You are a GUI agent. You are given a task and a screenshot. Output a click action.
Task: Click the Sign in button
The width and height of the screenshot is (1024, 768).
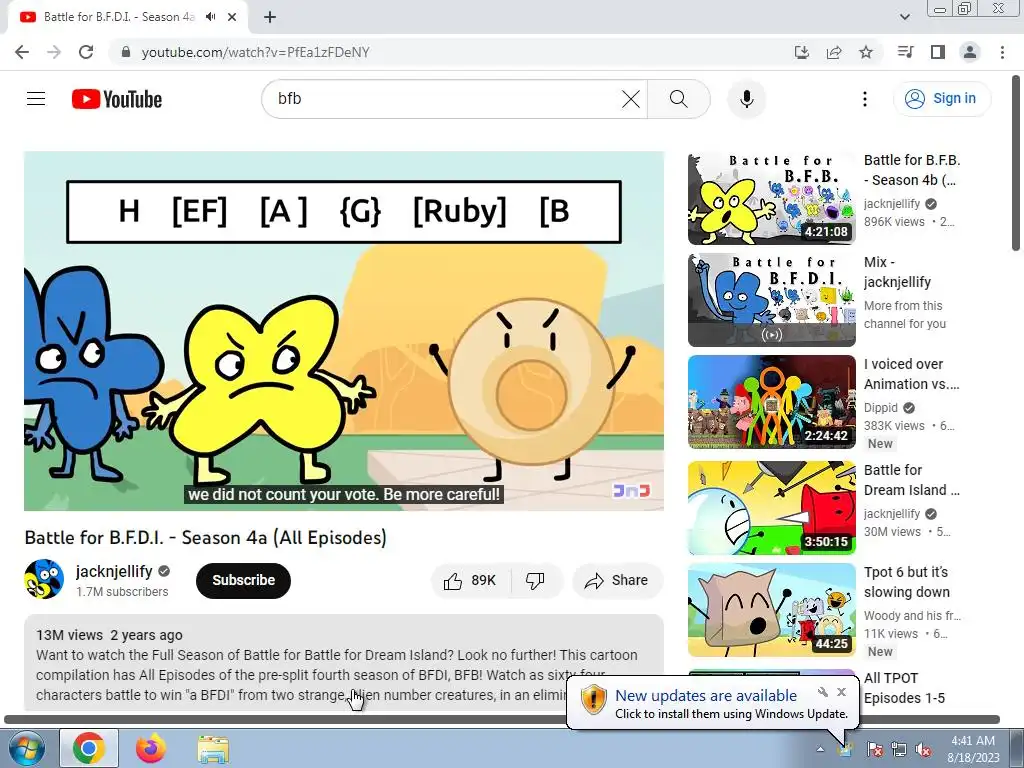click(x=942, y=99)
